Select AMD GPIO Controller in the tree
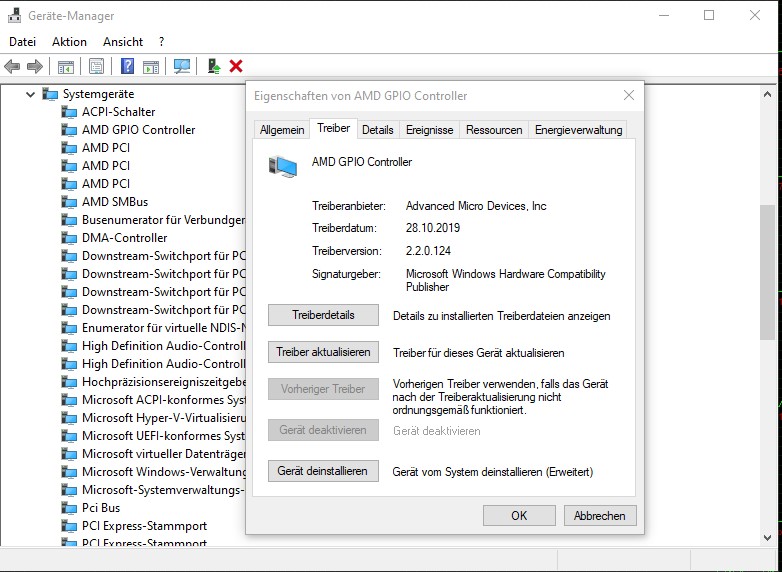 pyautogui.click(x=138, y=130)
